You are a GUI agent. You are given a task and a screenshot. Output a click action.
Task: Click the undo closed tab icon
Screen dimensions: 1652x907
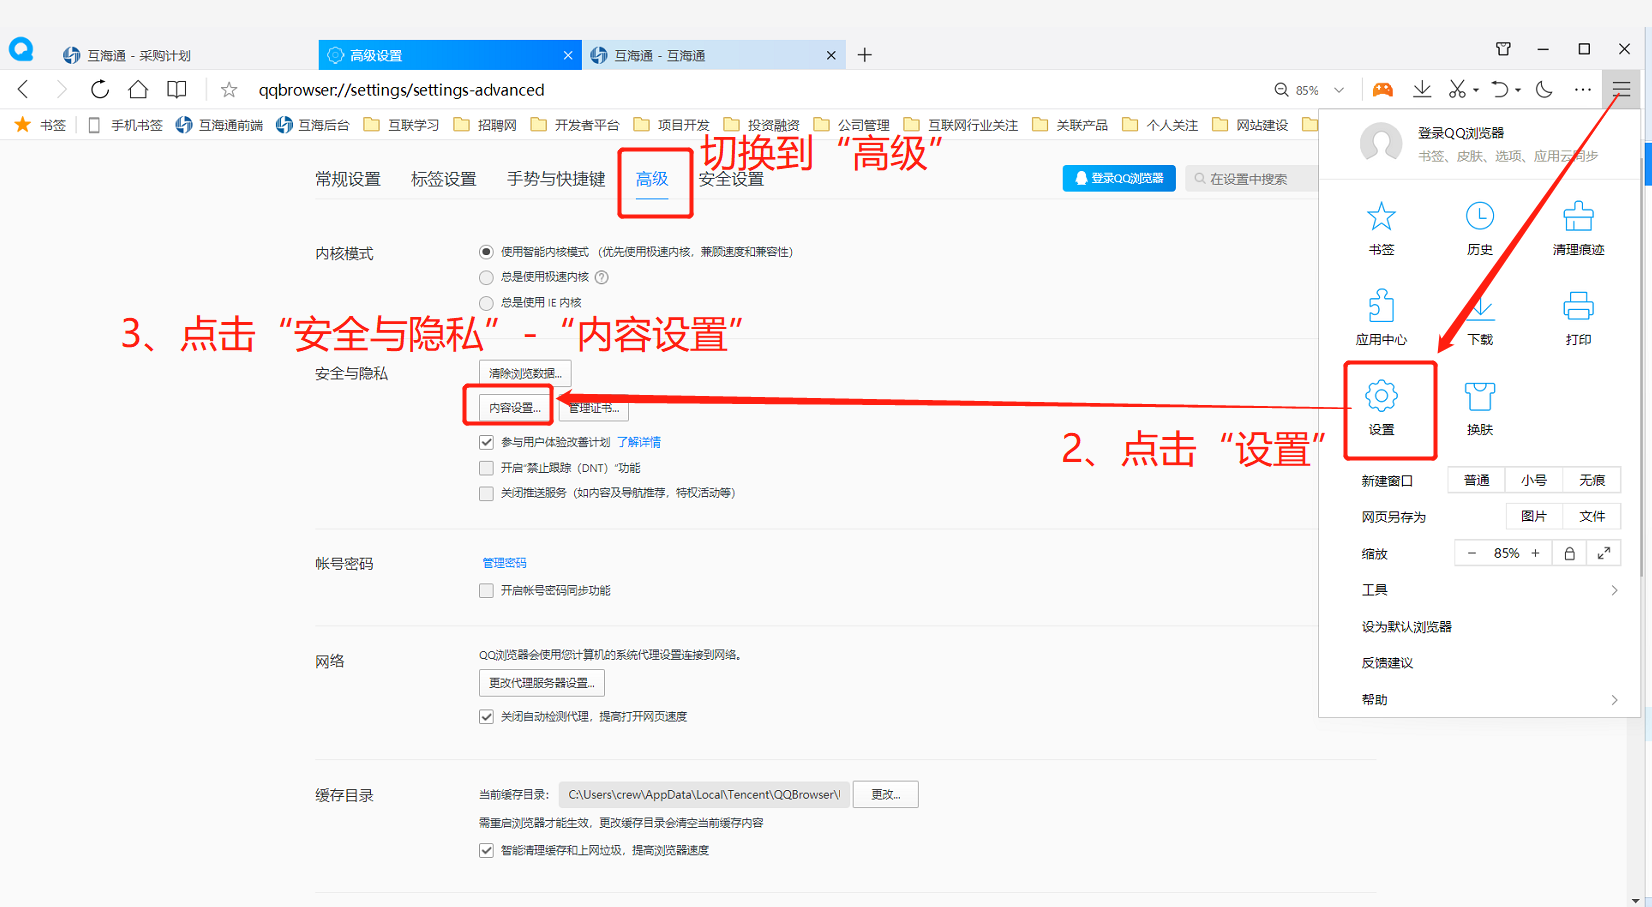tap(1499, 90)
